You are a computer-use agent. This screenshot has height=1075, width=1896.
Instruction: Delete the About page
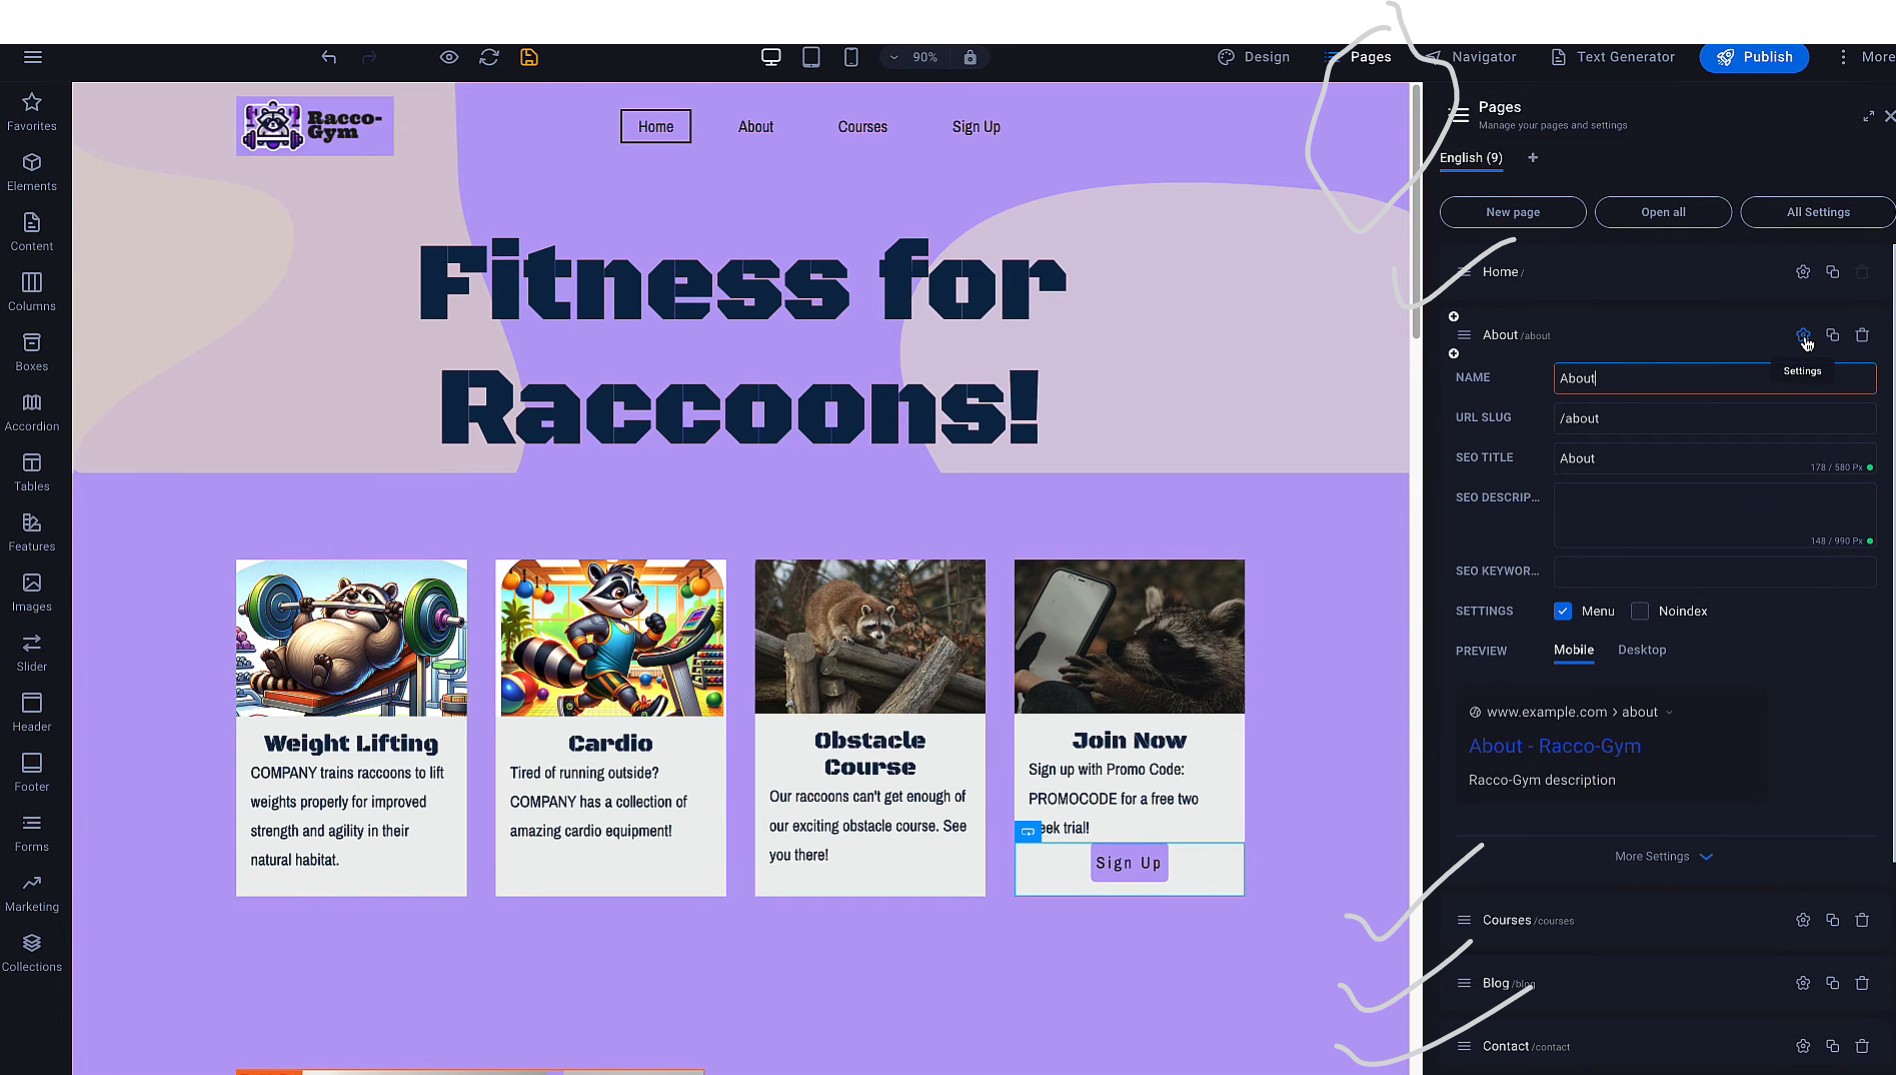pos(1862,335)
